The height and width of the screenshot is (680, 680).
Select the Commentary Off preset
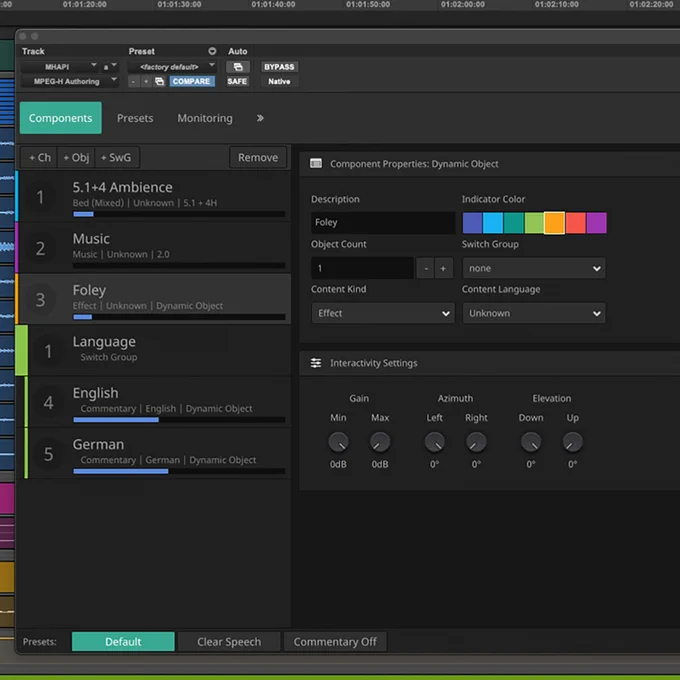(335, 641)
